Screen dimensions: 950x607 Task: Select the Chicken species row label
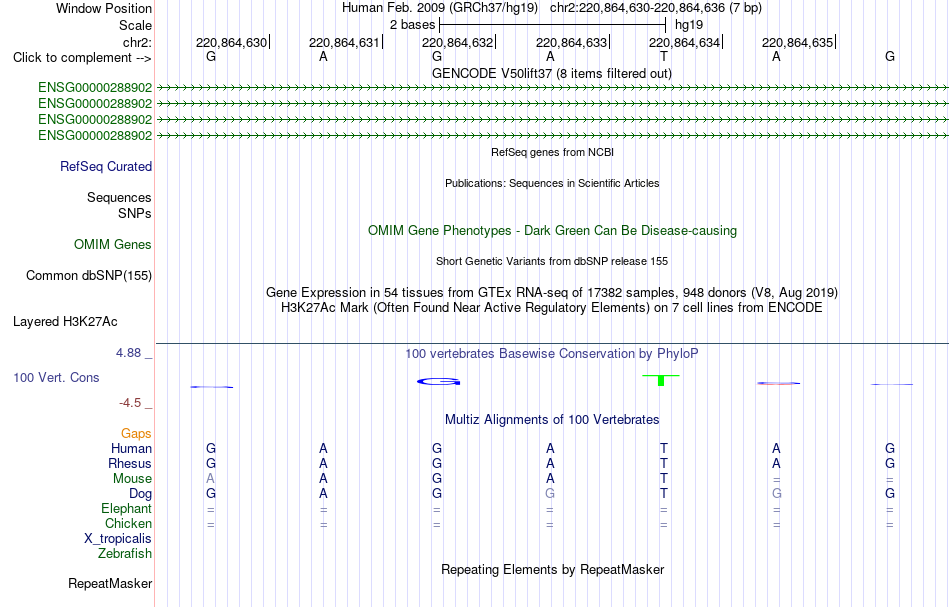click(128, 523)
